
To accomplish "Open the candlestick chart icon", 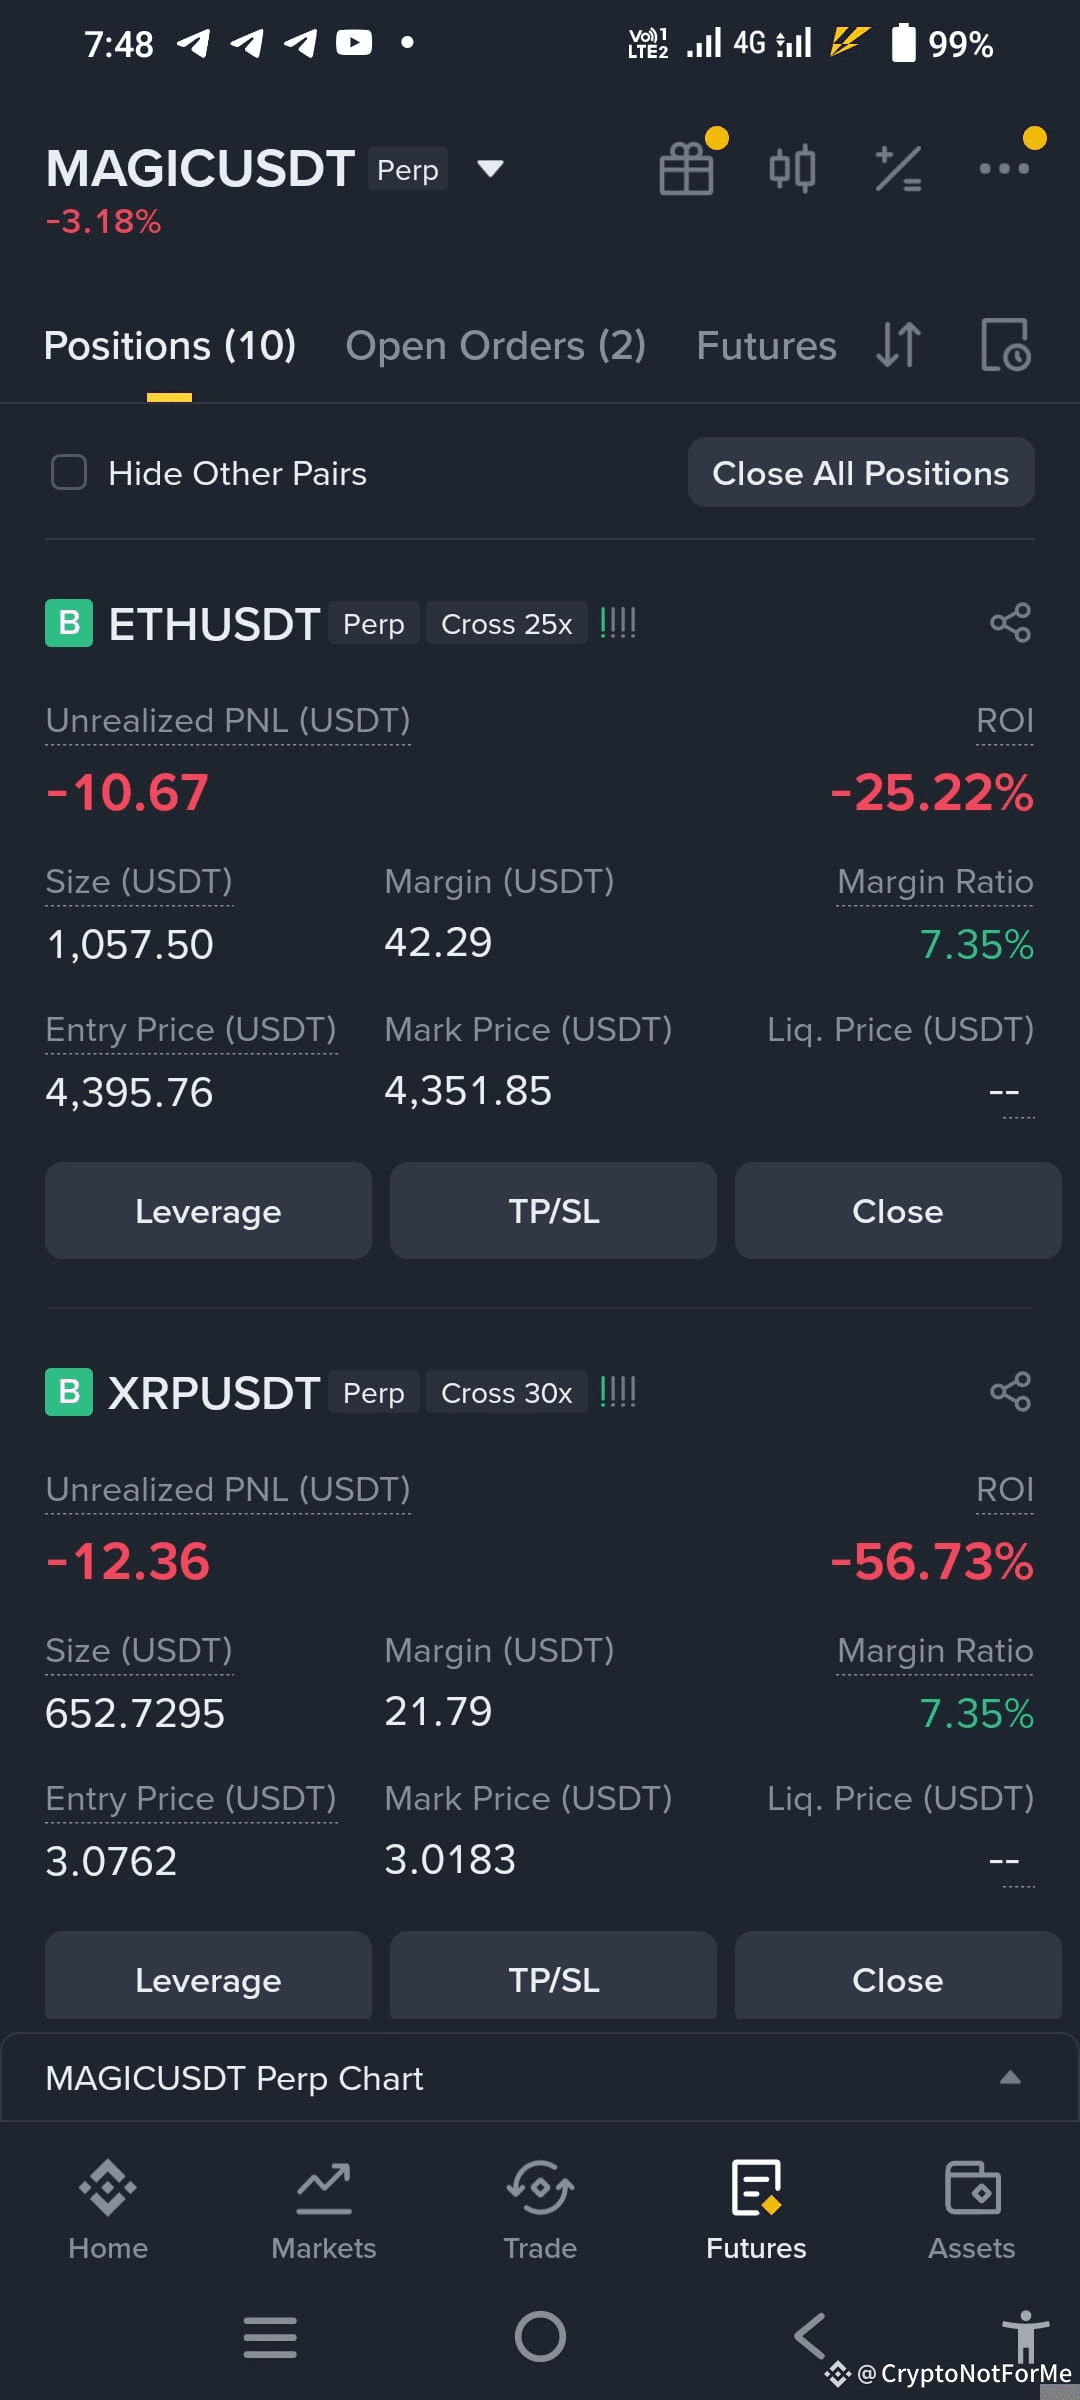I will pyautogui.click(x=792, y=168).
